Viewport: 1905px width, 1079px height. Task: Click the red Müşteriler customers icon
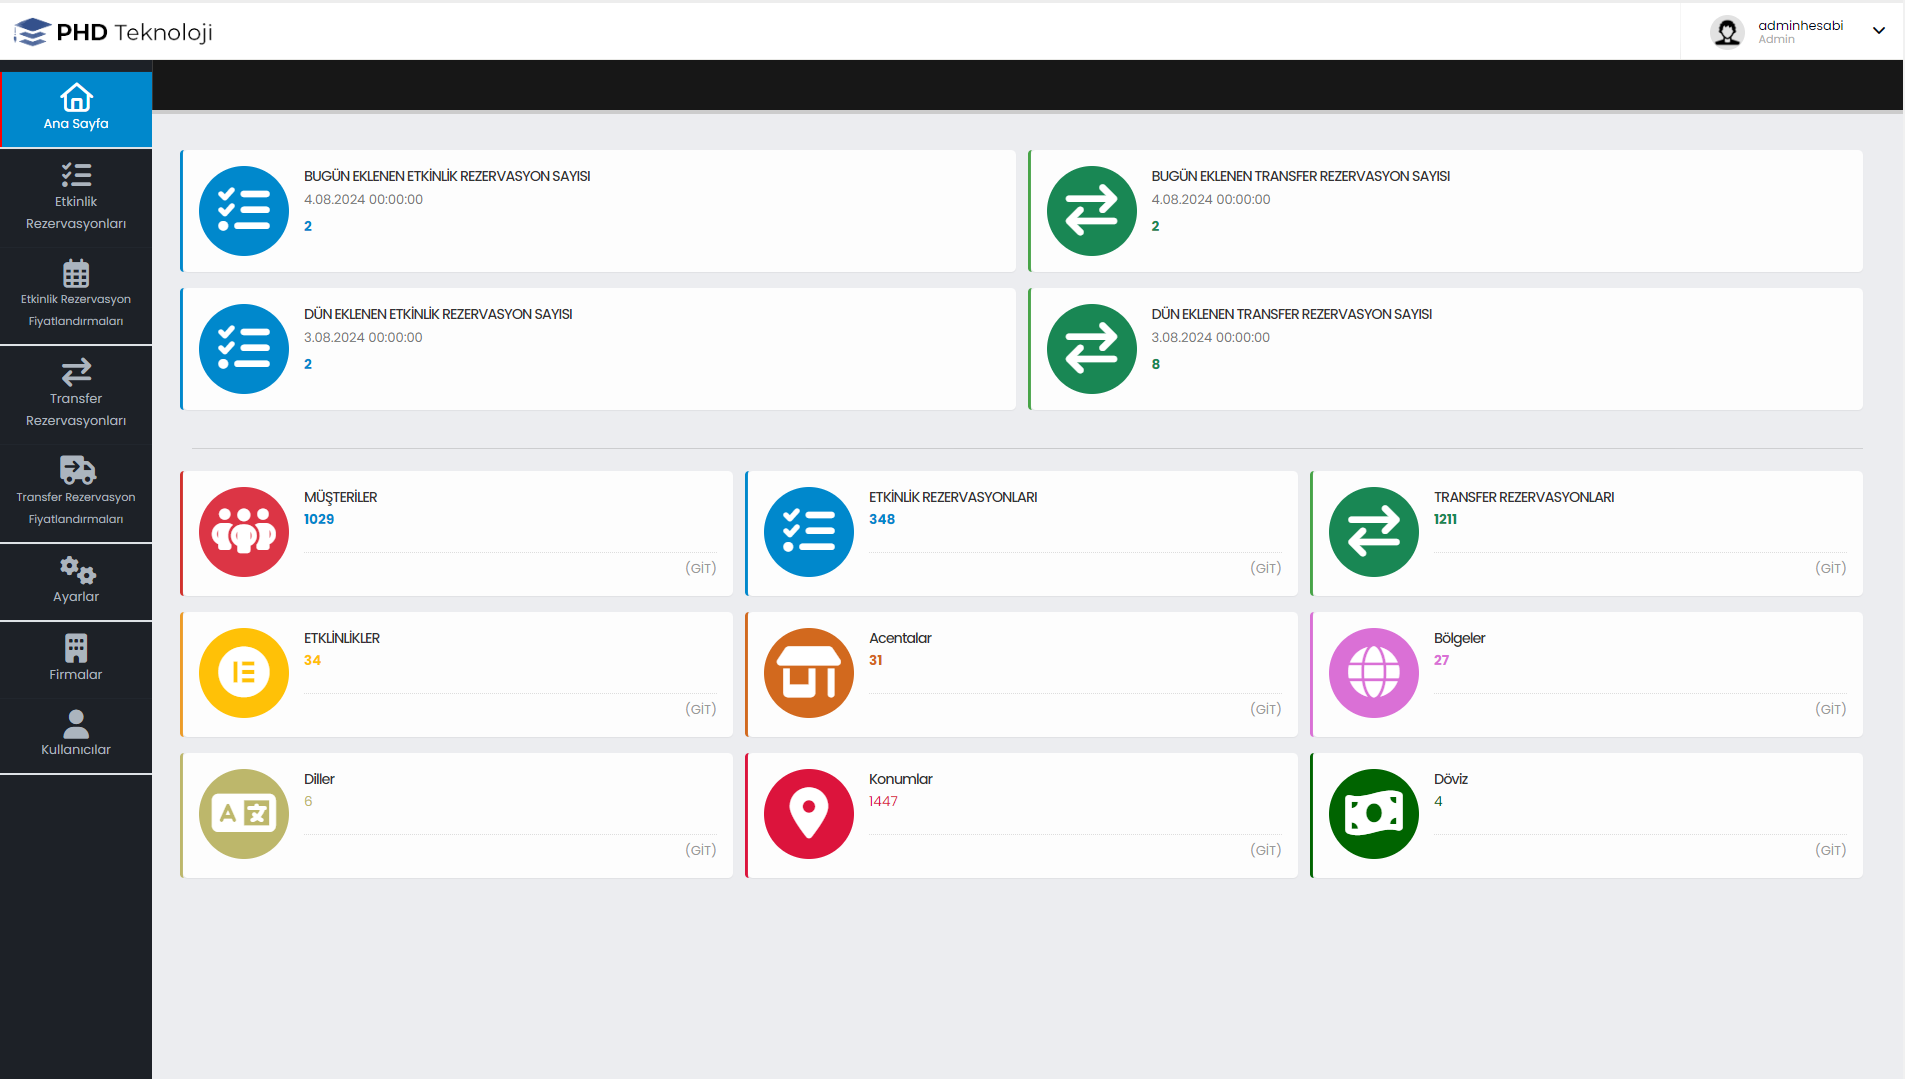coord(243,532)
